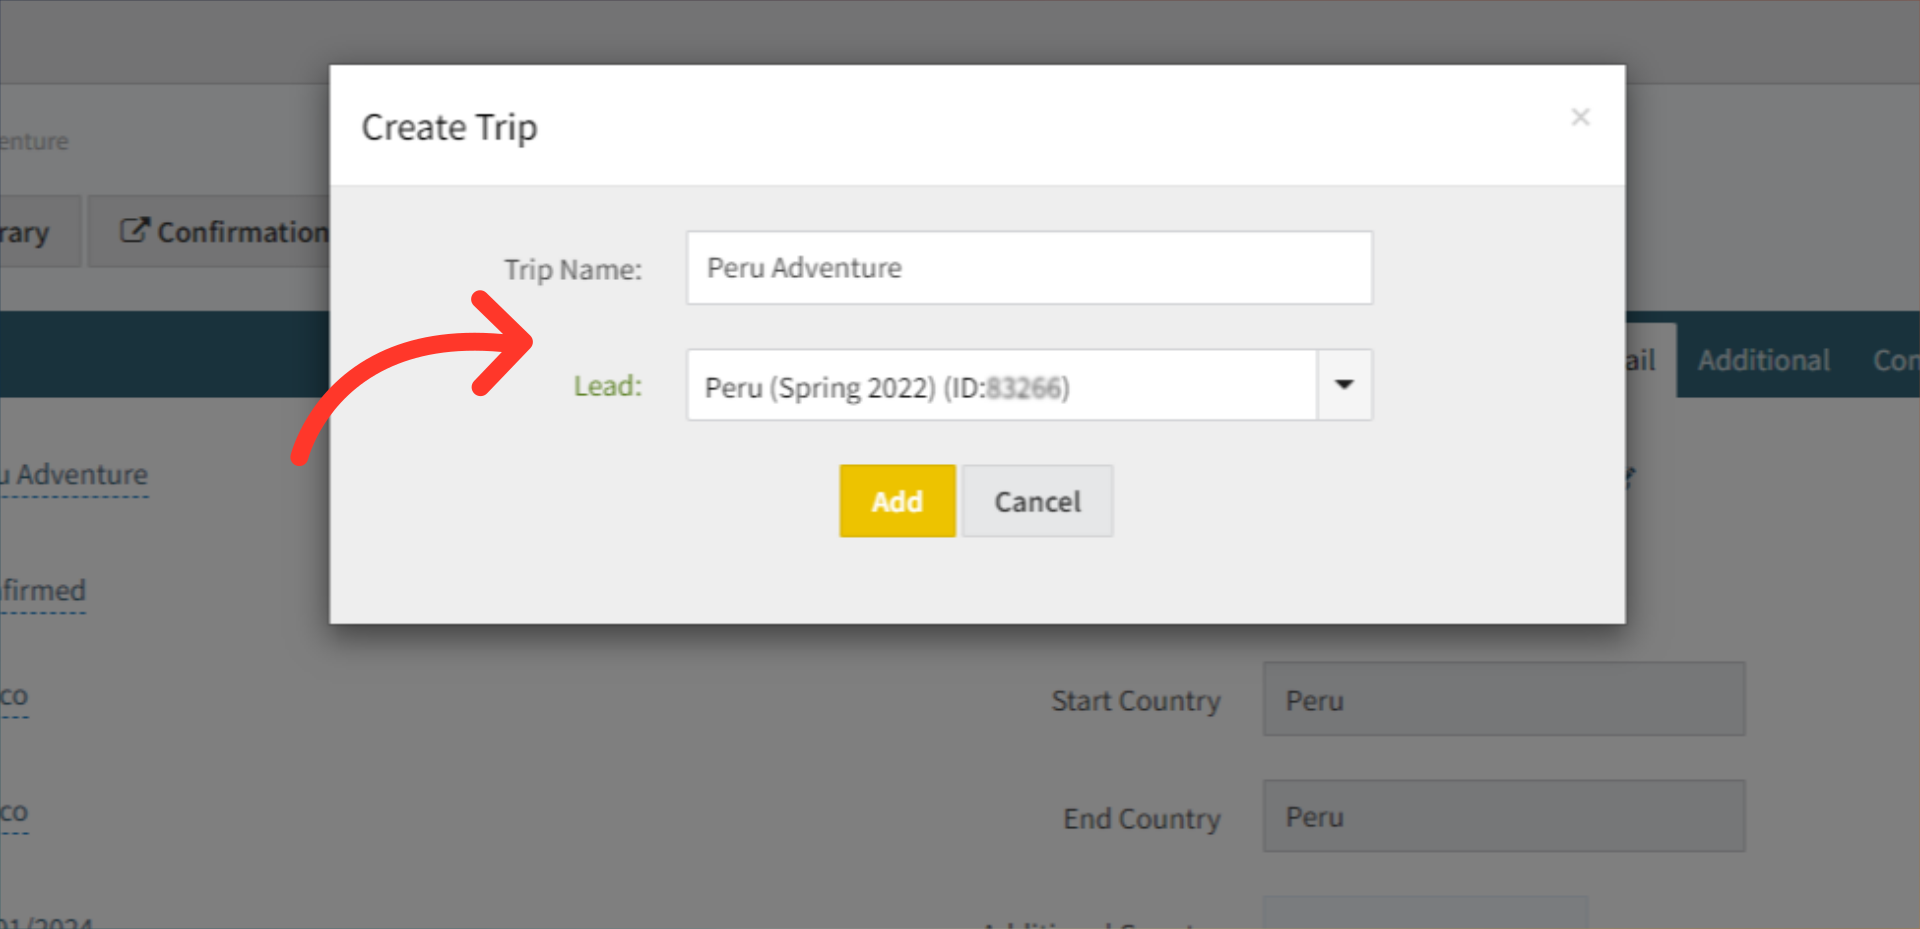This screenshot has height=929, width=1920.
Task: Open the Confirmation tab label
Action: click(x=242, y=232)
